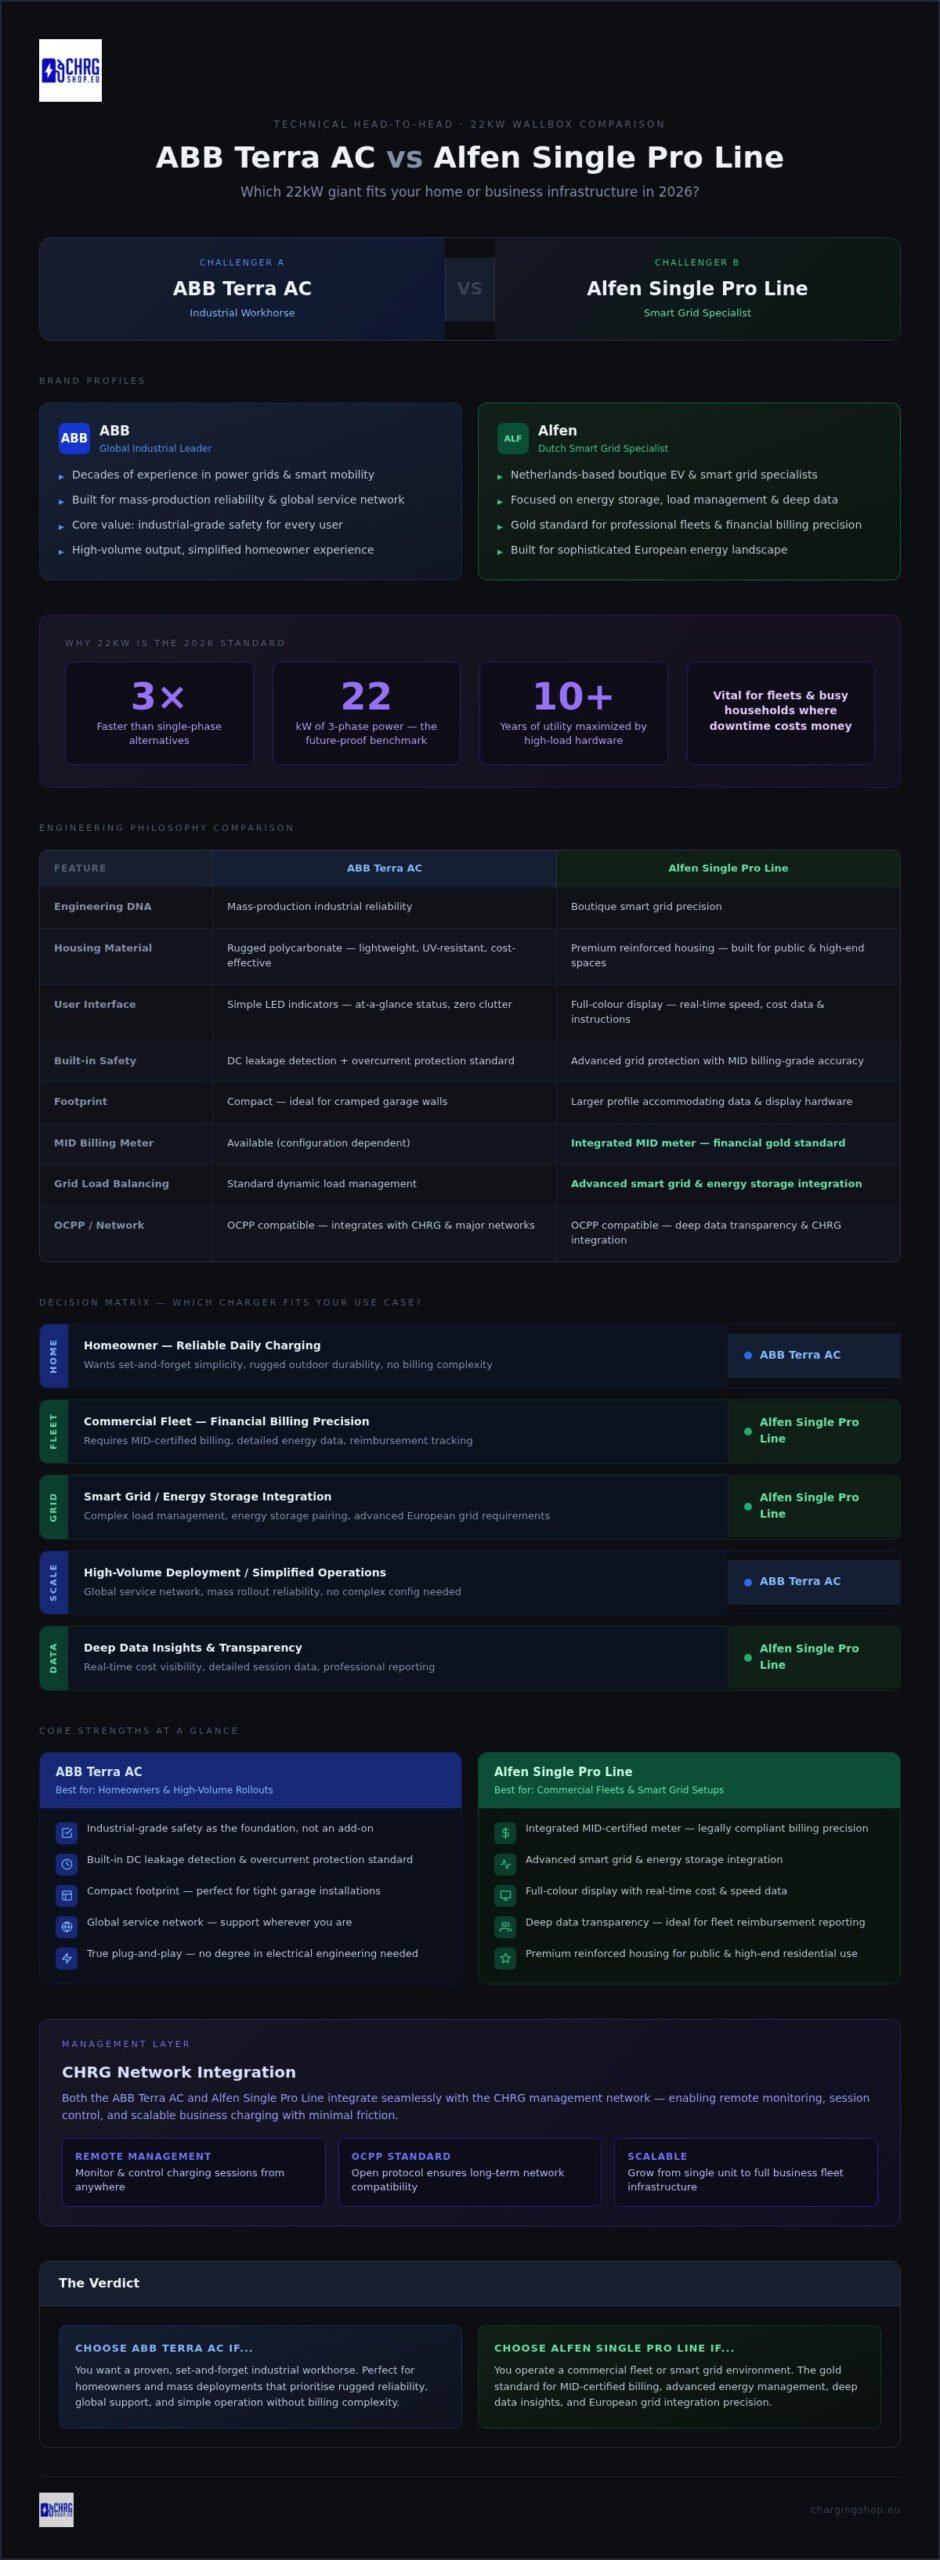Click the 'MID Billing Meter' feature row label
Viewport: 940px width, 2560px height.
coord(104,1143)
